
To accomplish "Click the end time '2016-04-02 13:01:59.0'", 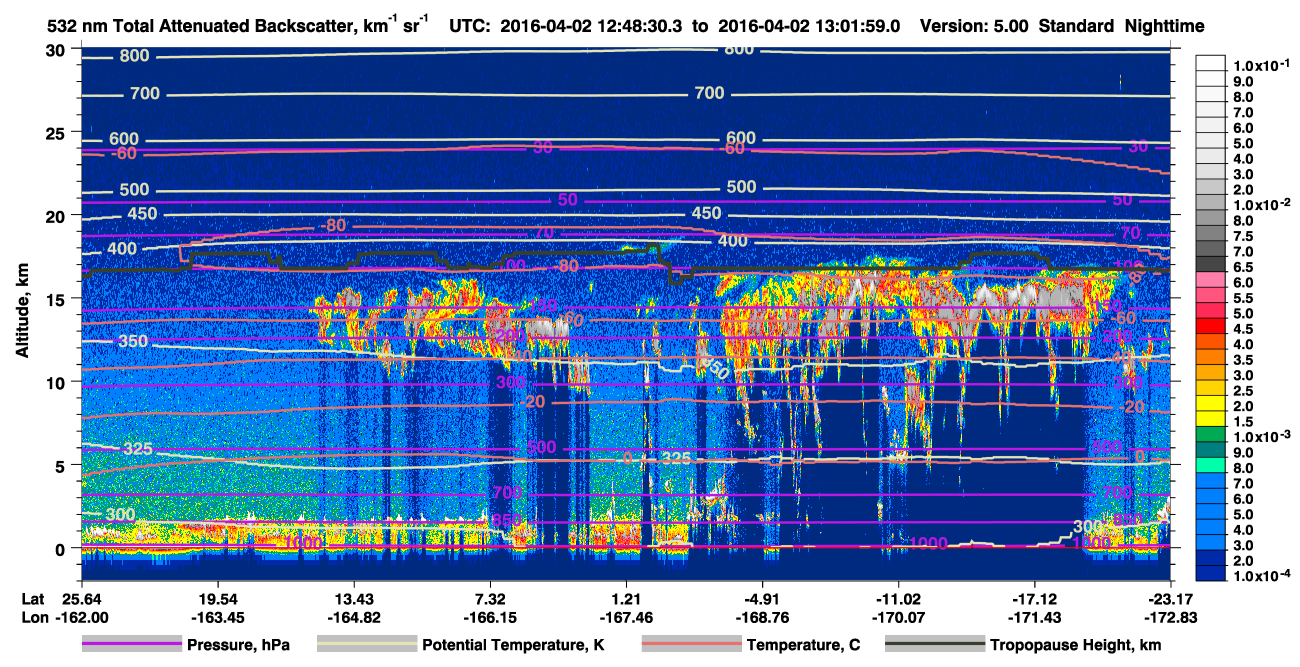I will (811, 26).
